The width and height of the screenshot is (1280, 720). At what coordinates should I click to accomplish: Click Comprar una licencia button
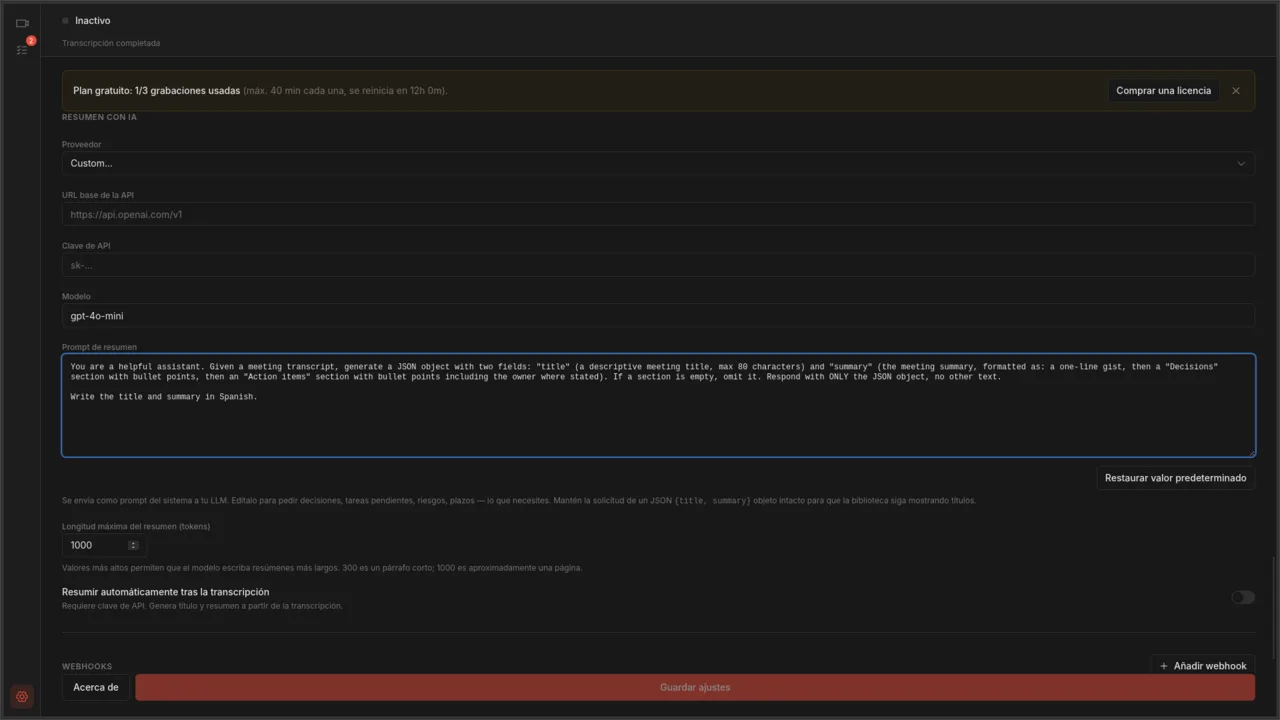[x=1163, y=91]
